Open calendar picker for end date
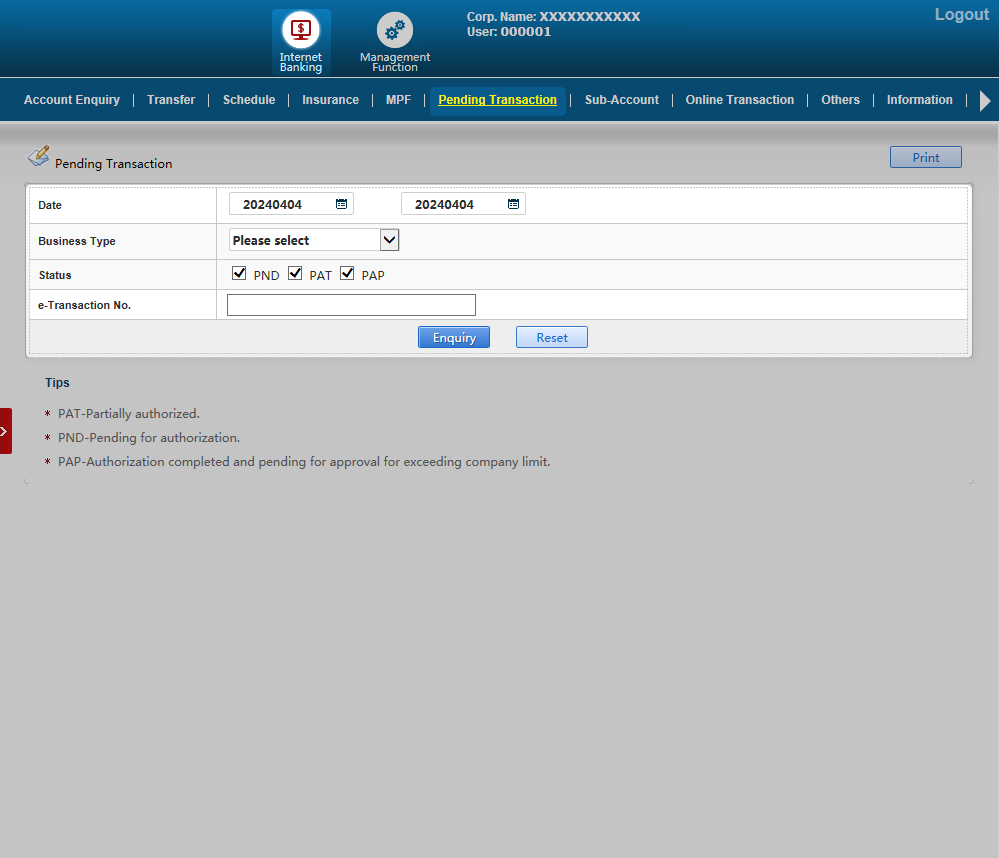The height and width of the screenshot is (858, 999). [x=513, y=204]
